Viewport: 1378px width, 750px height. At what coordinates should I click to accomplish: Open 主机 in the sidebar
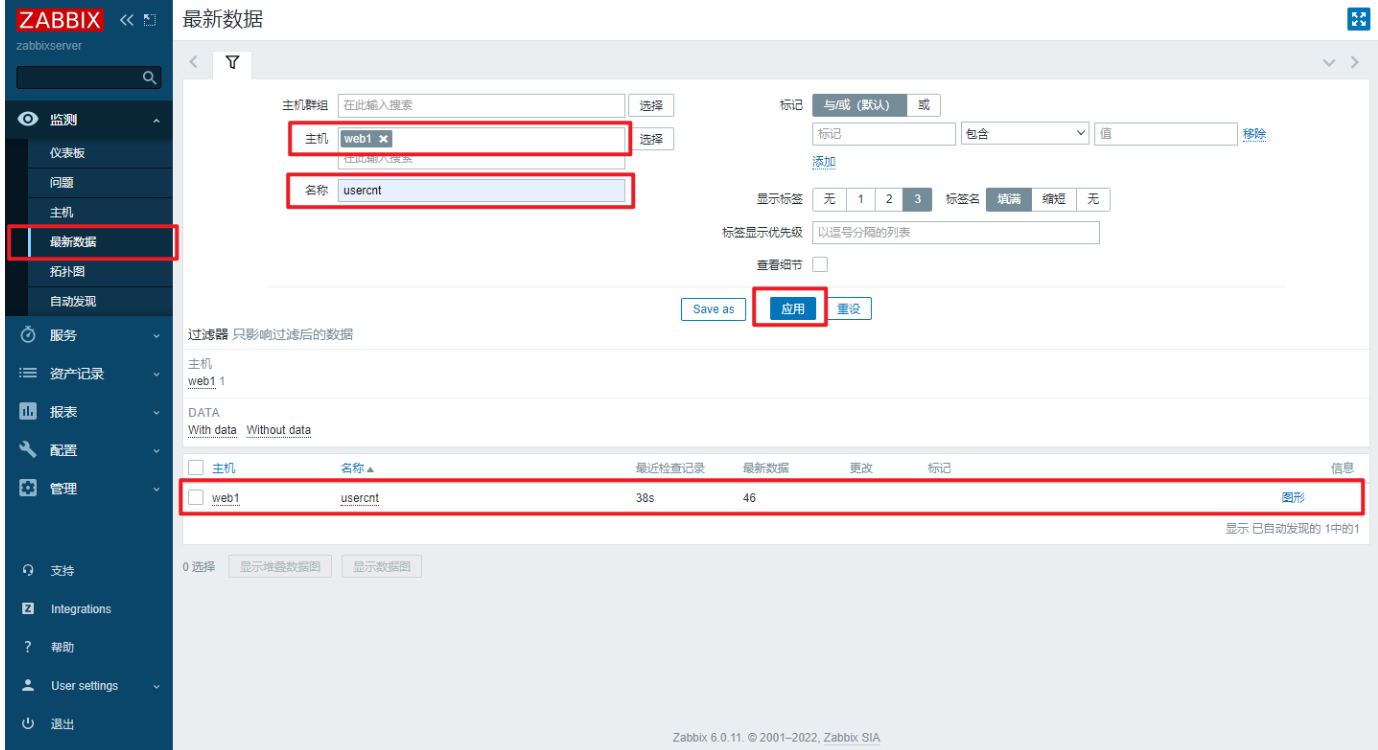(x=62, y=212)
